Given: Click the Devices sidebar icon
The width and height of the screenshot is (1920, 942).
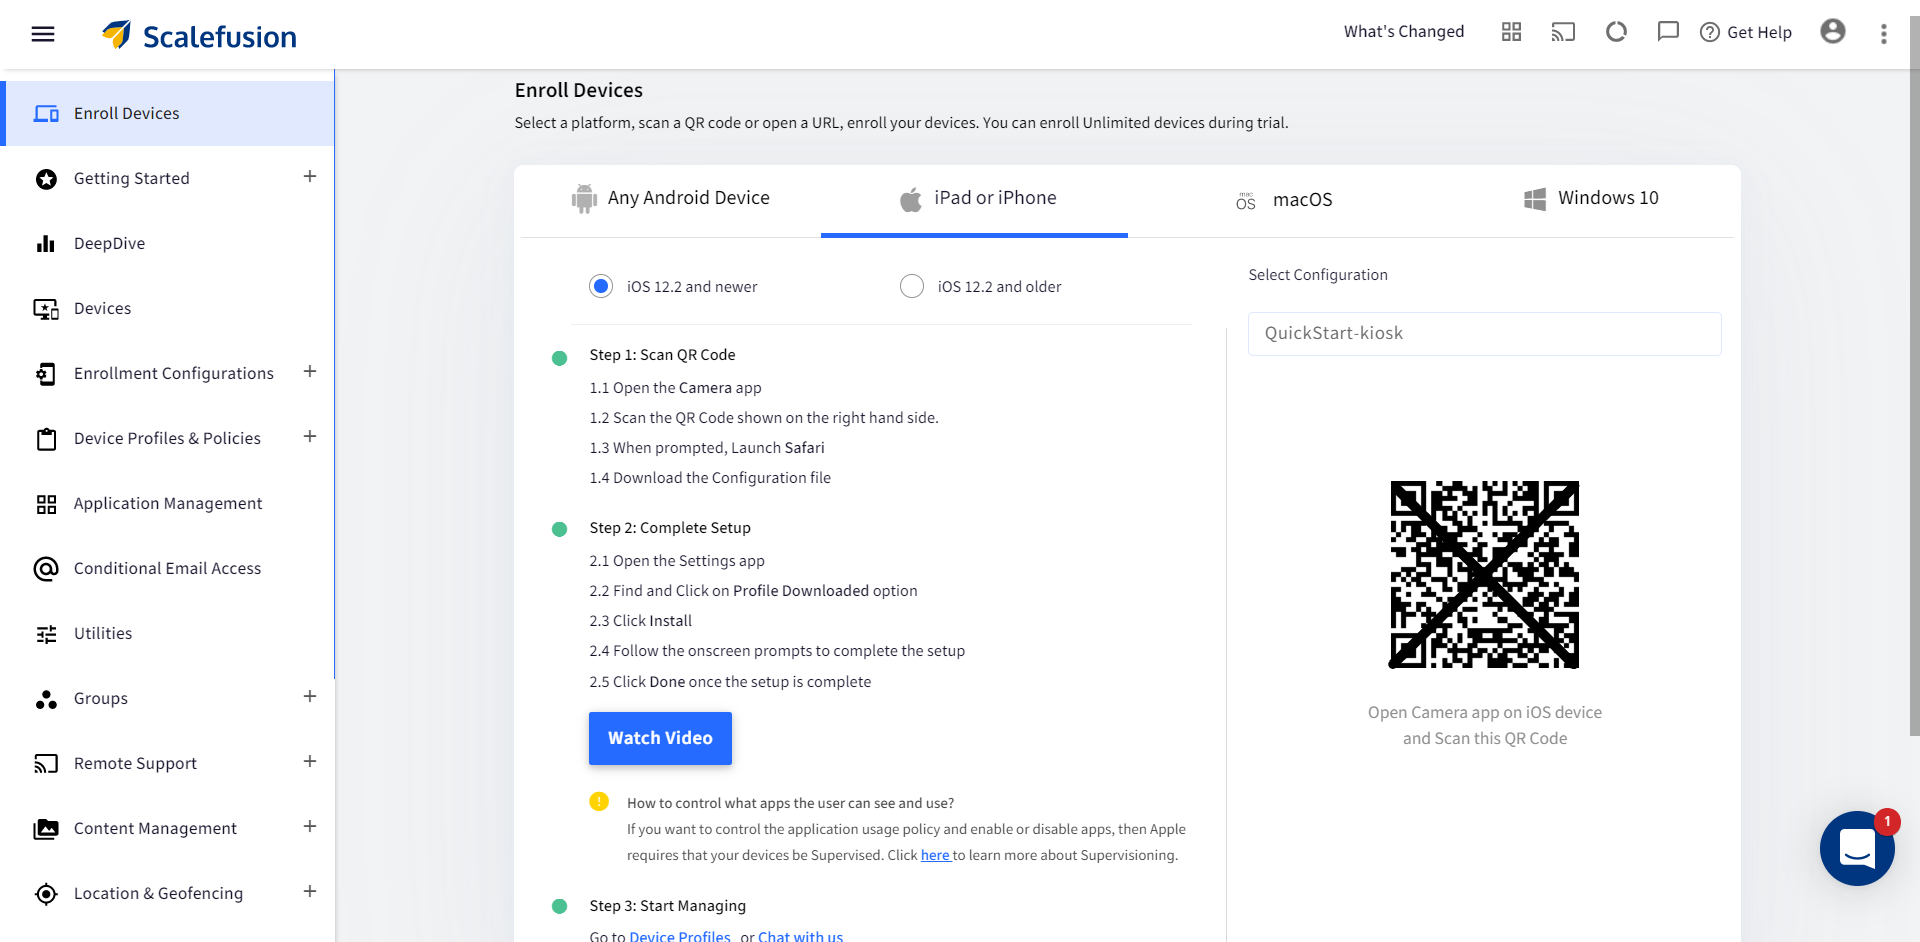Looking at the screenshot, I should tap(46, 309).
